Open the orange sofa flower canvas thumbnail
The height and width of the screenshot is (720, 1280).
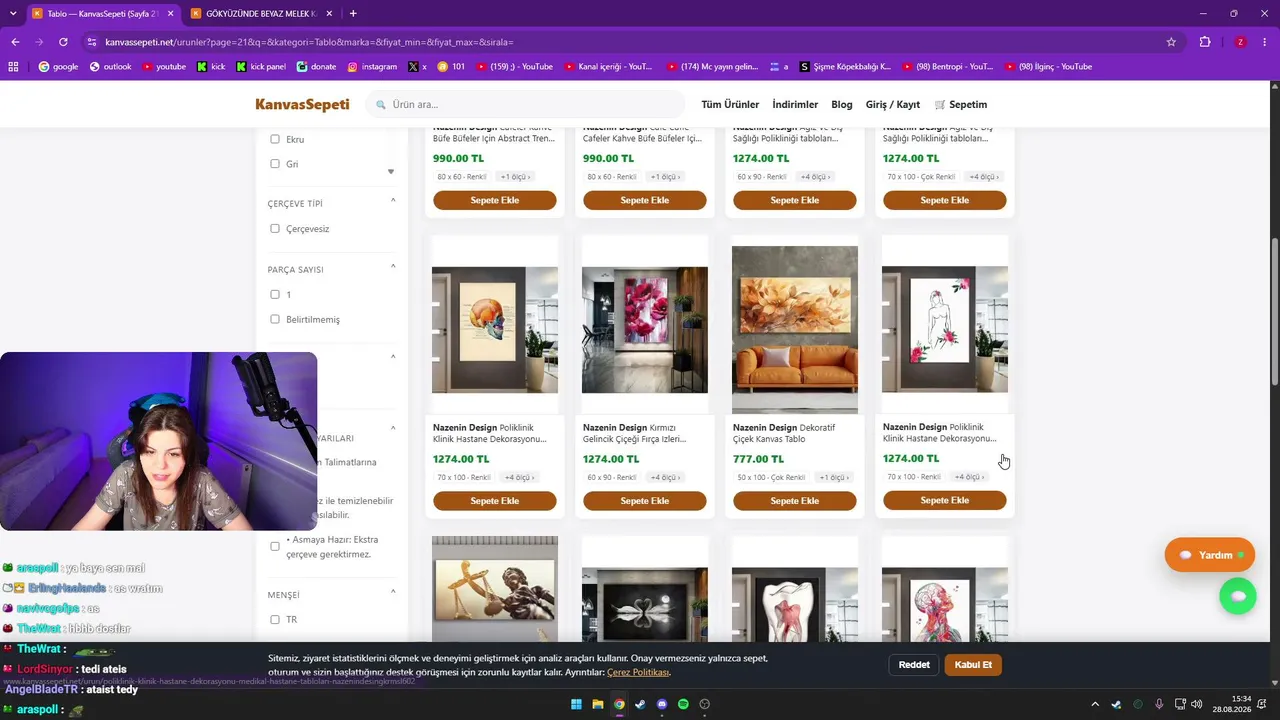pos(795,329)
